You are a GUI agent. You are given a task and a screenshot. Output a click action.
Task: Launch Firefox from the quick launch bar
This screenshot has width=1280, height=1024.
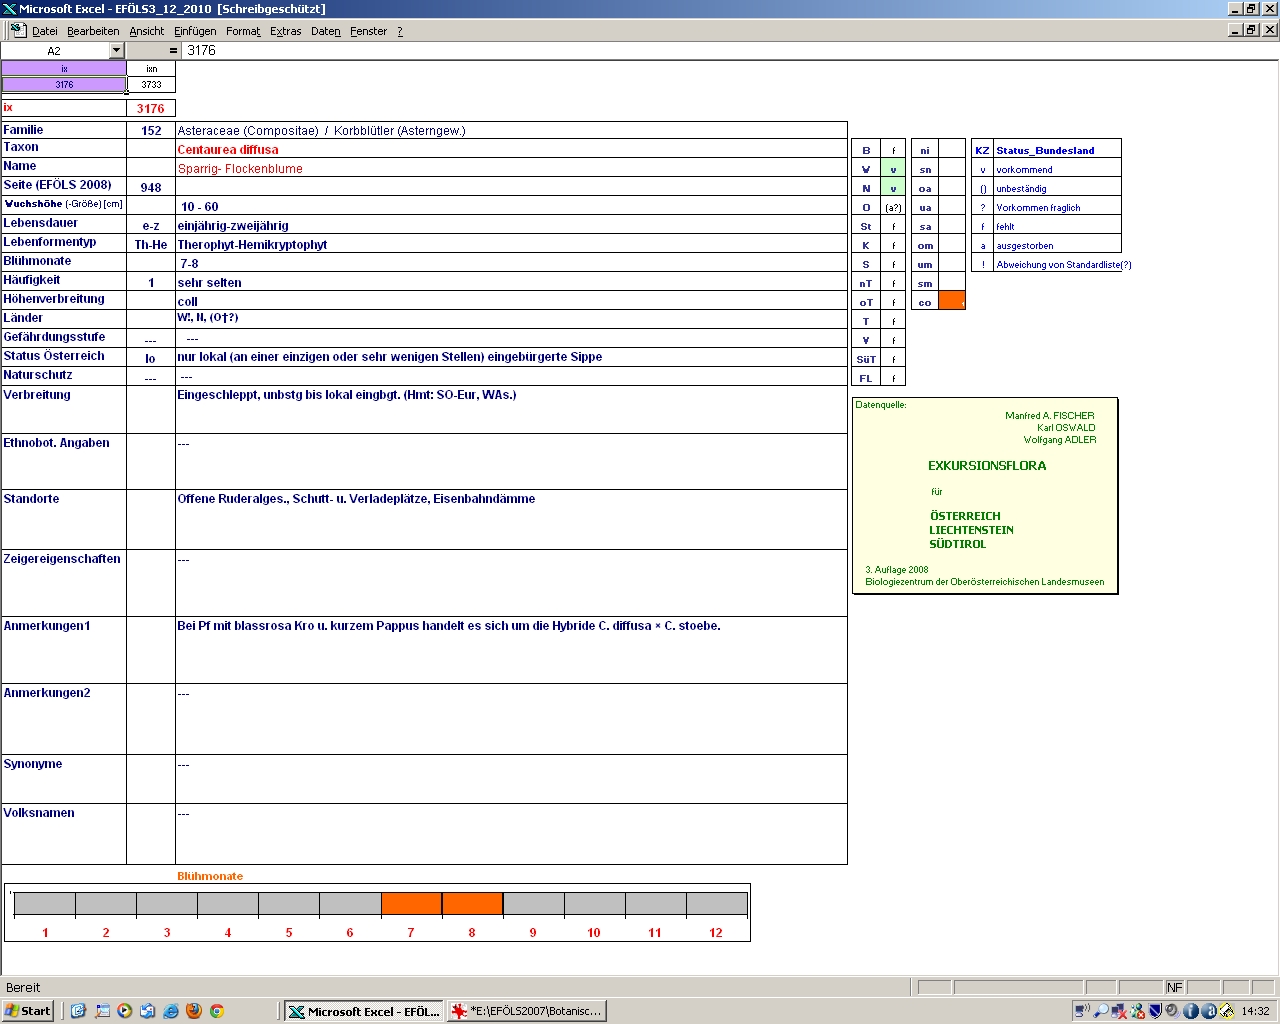pyautogui.click(x=194, y=1011)
